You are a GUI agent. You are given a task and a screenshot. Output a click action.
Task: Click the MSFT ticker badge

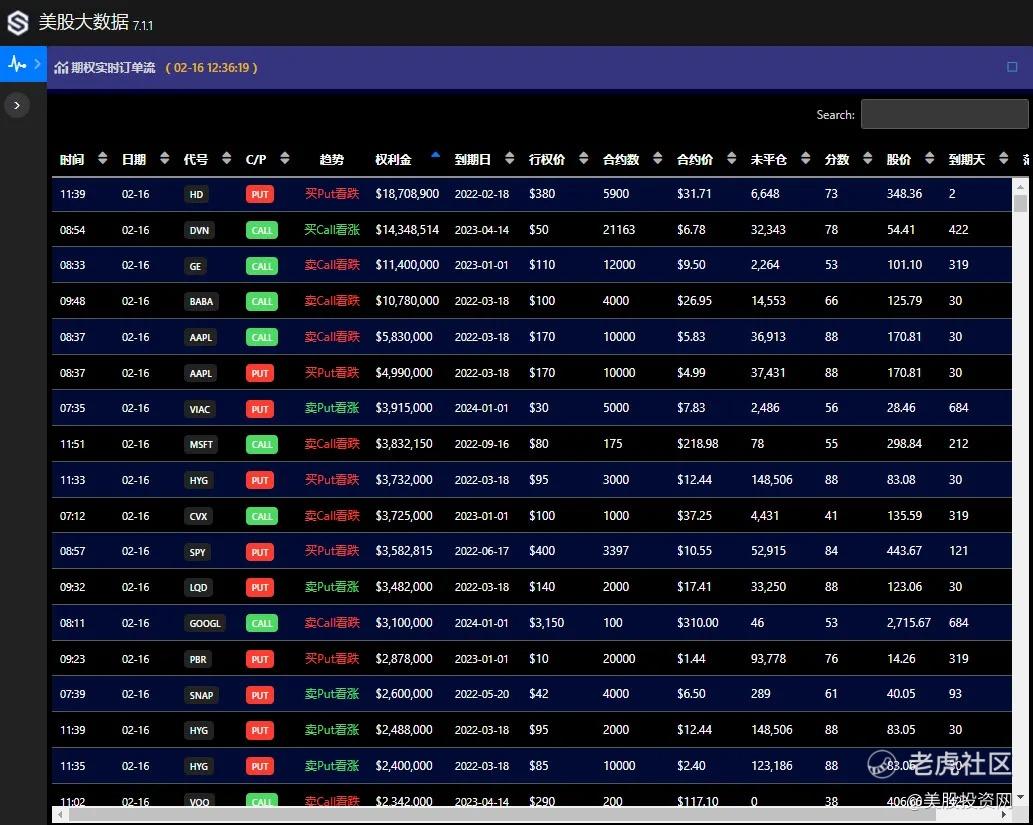201,445
